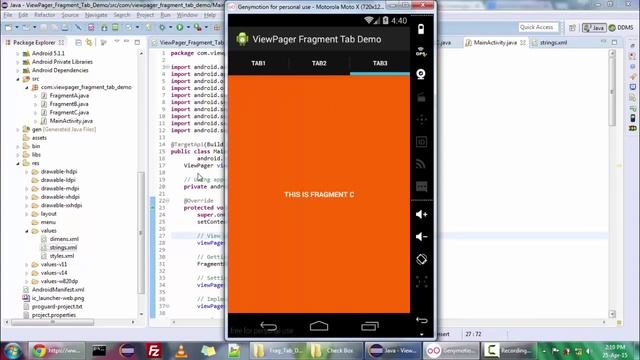Viewport: 640px width, 360px height.
Task: Switch to DDMS perspective
Action: [x=621, y=28]
